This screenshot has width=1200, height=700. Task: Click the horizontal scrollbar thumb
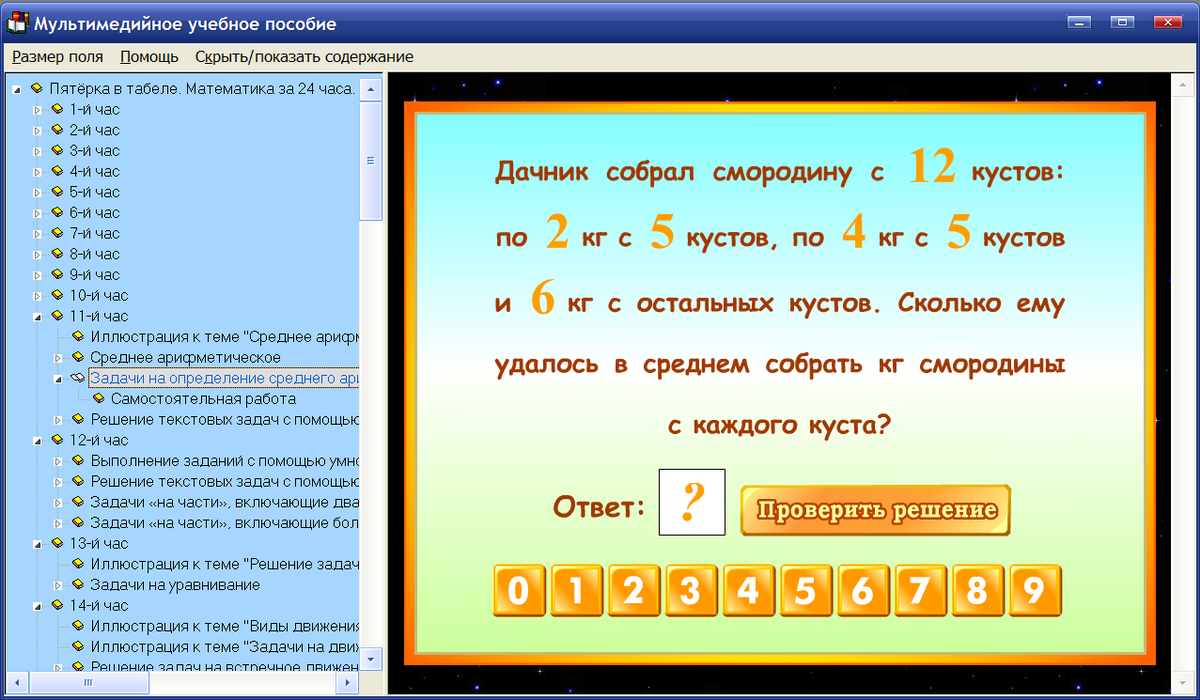[87, 682]
